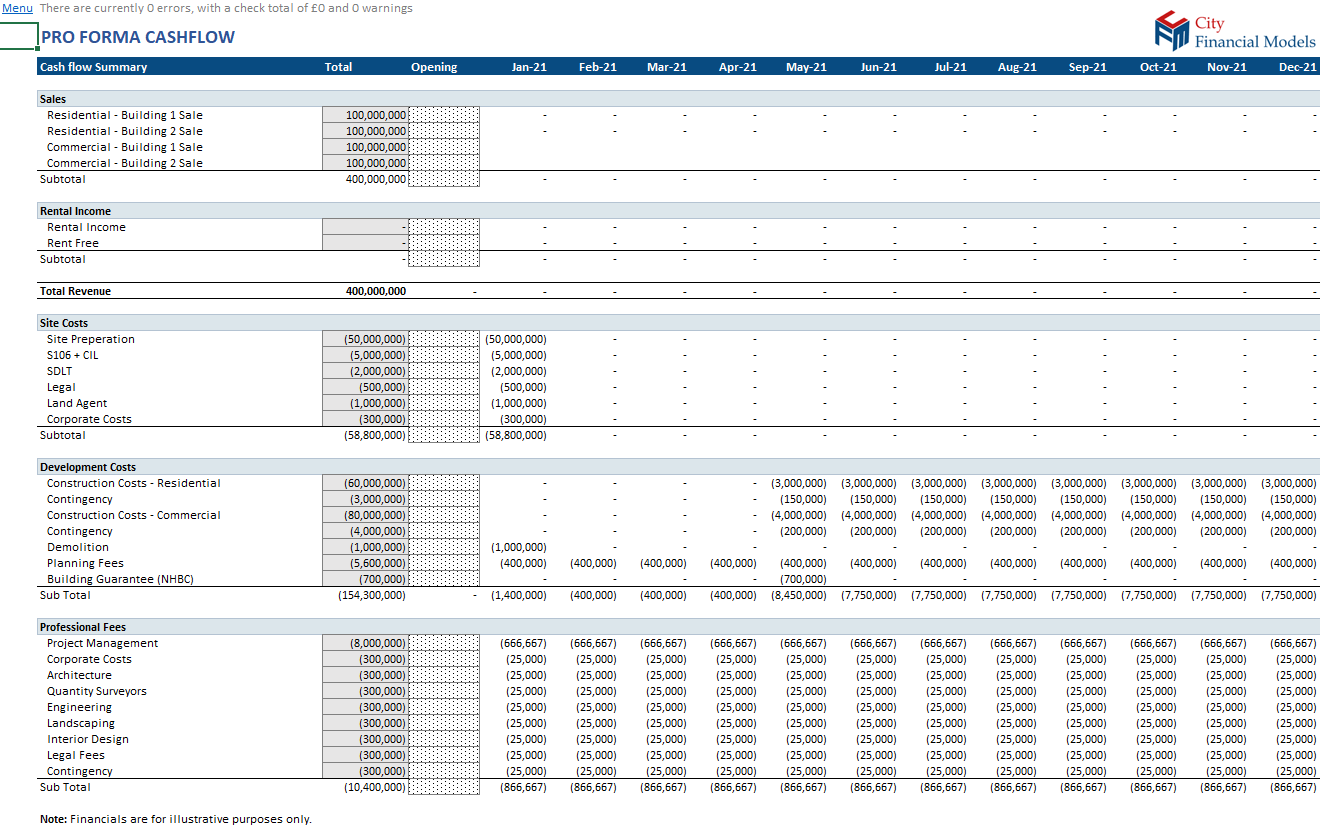Select the S106 + CIL row label

point(73,355)
